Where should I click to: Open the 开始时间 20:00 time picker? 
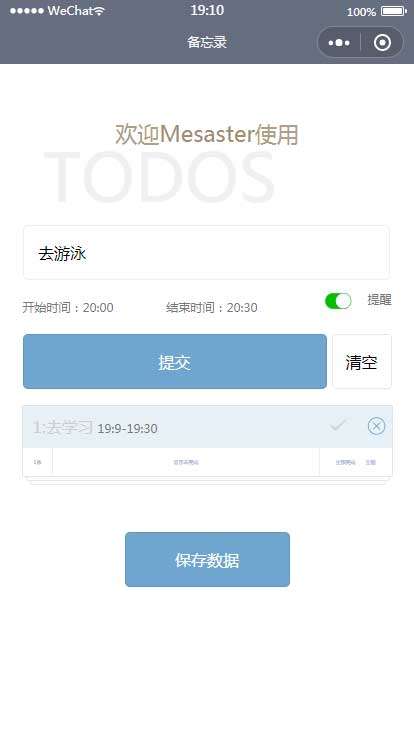point(68,307)
